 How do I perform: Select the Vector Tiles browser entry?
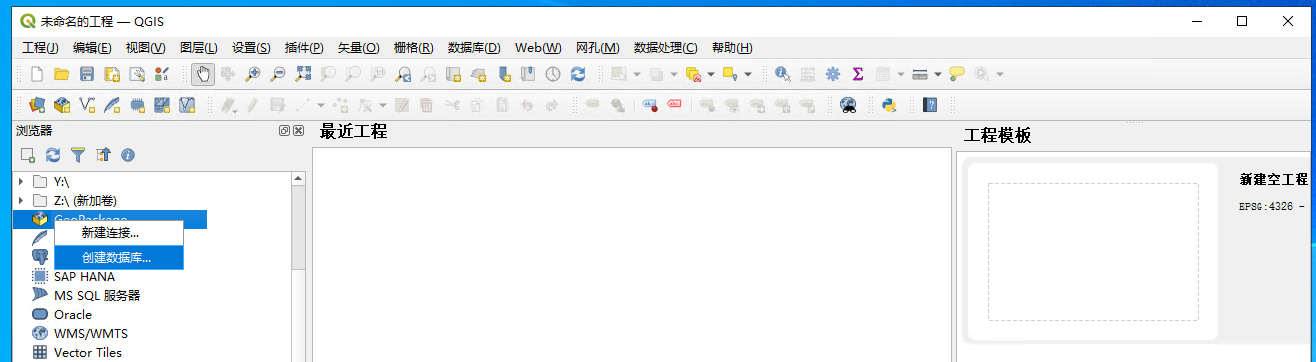tap(87, 352)
